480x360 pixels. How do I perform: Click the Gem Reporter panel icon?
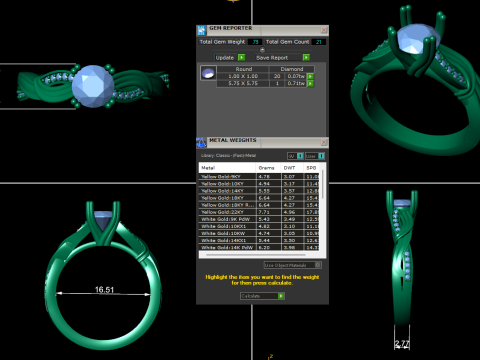tap(201, 30)
